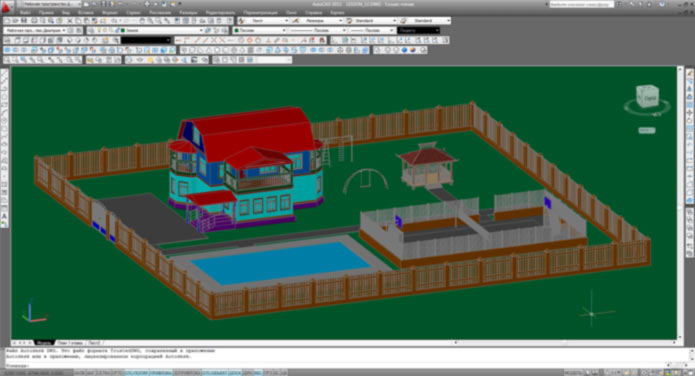Open the WCS dropdown below the ViewCube

[x=647, y=130]
